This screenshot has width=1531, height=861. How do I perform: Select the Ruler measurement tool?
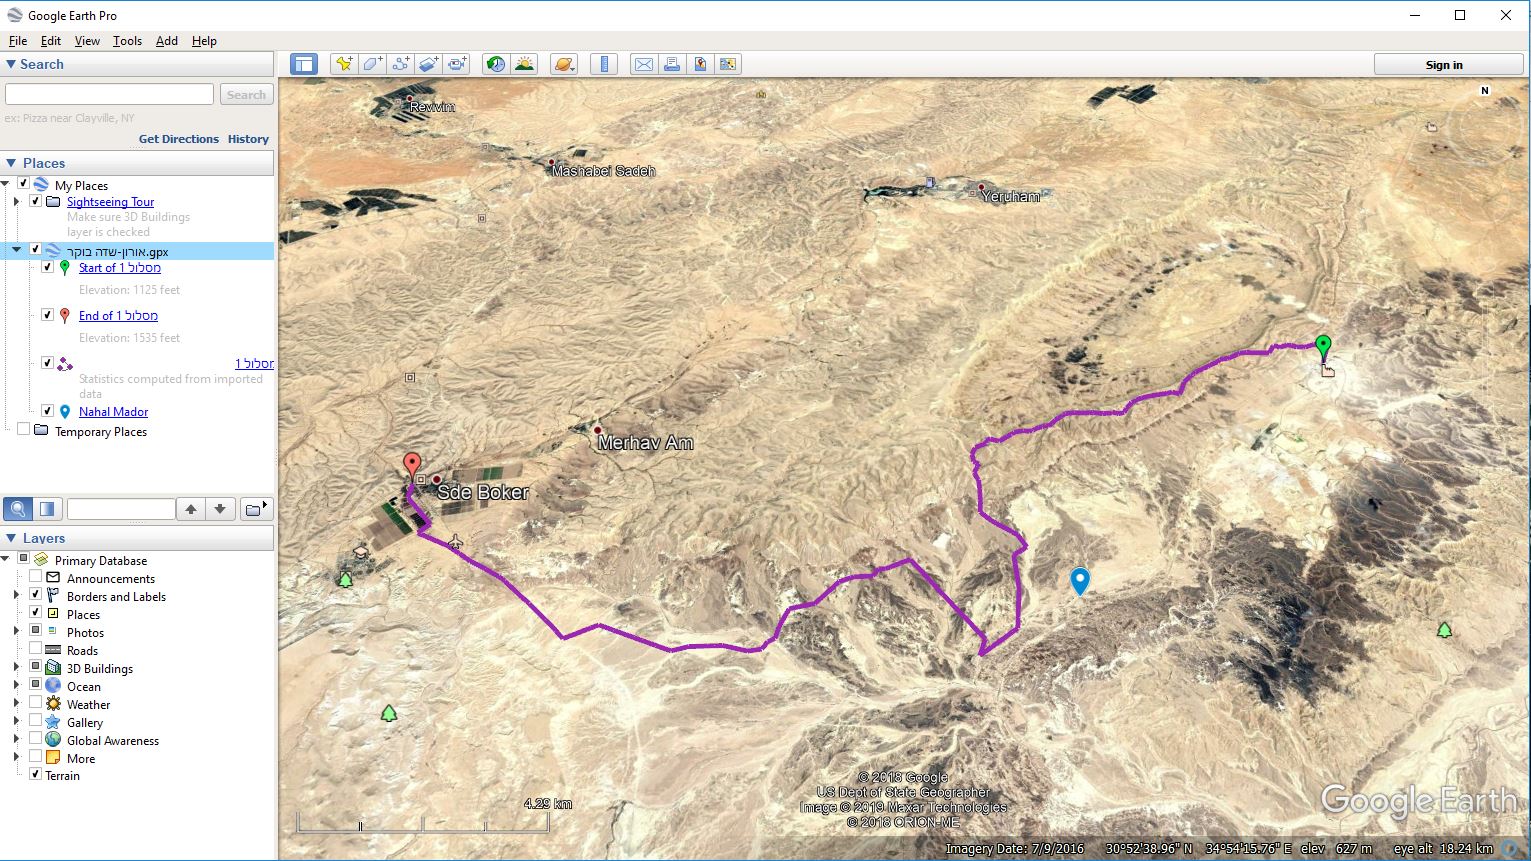603,64
